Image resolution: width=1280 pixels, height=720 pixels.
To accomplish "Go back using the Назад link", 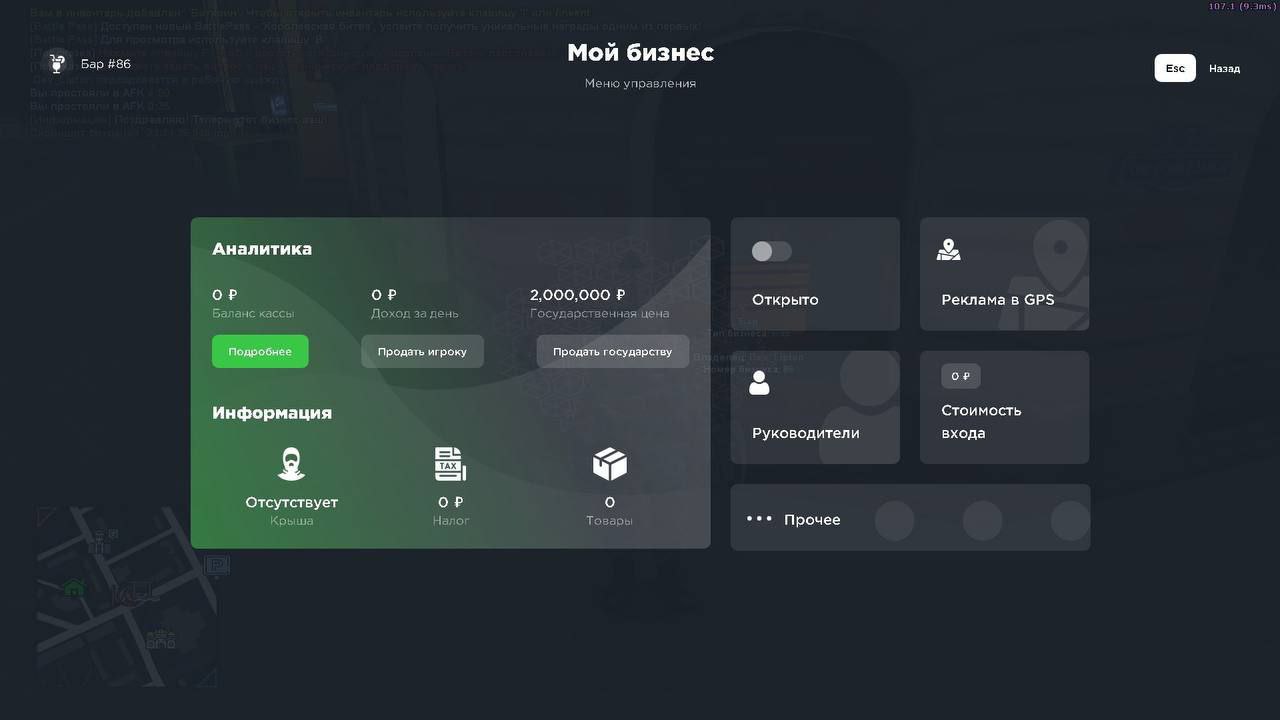I will click(1224, 68).
